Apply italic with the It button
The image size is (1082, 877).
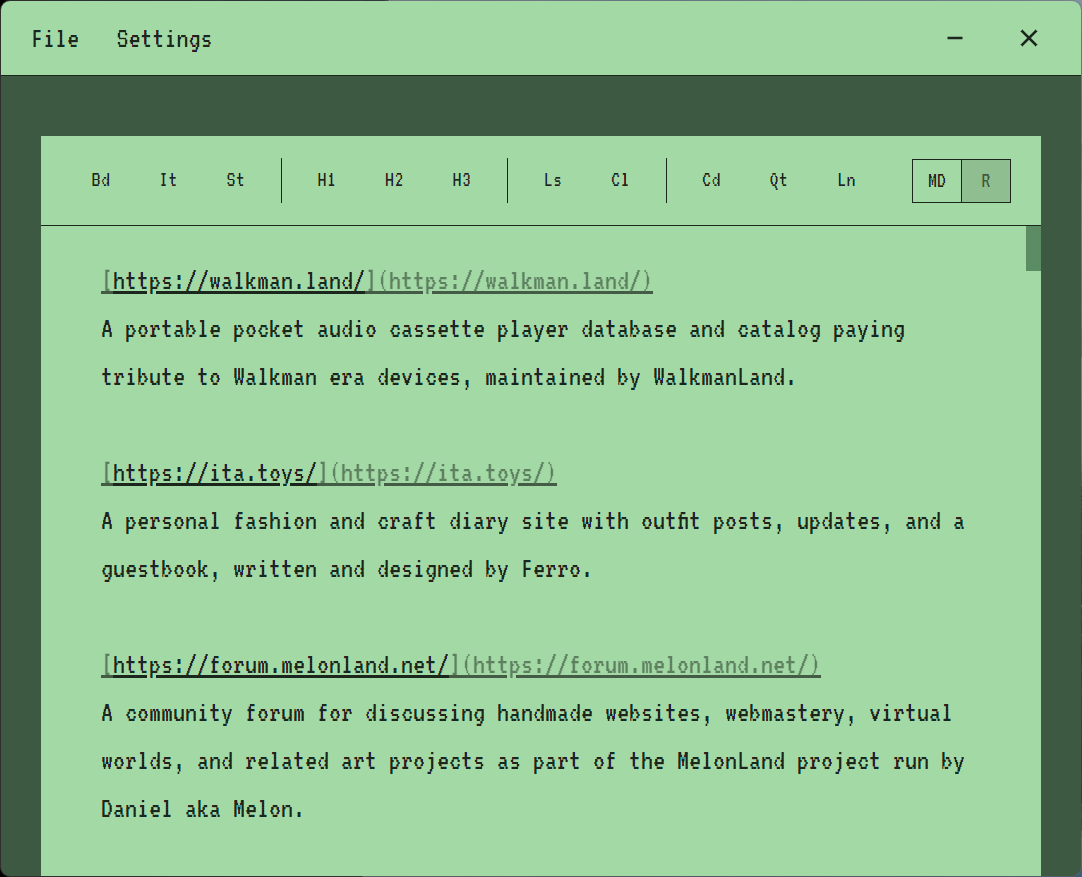168,181
